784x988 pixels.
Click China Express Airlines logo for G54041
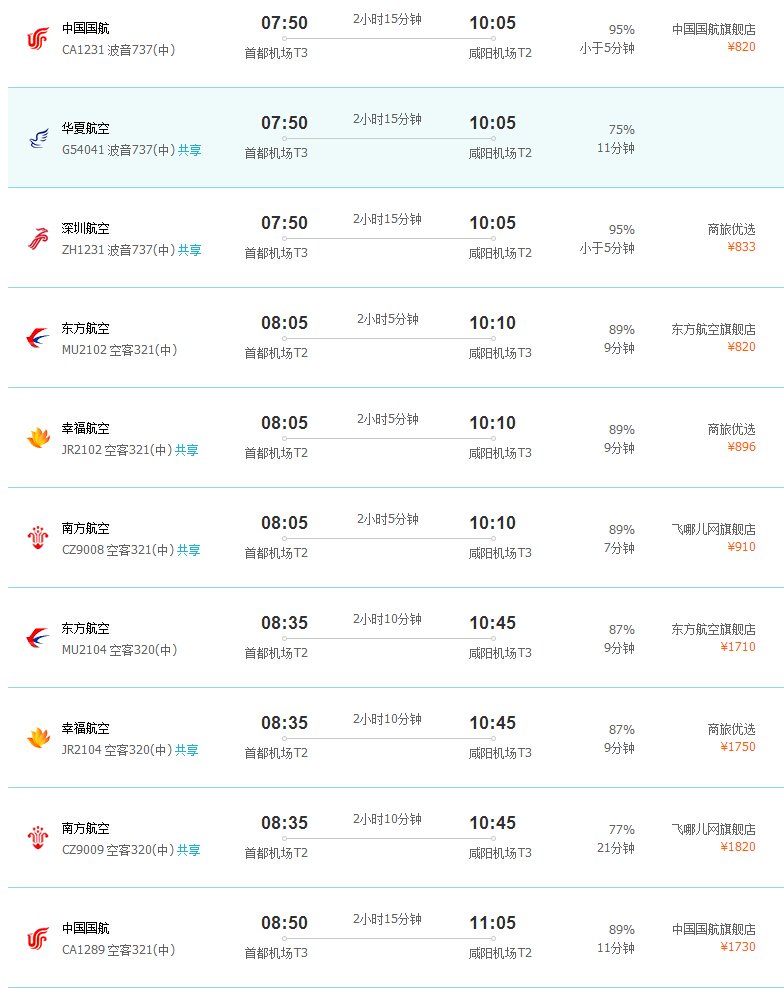[x=37, y=138]
